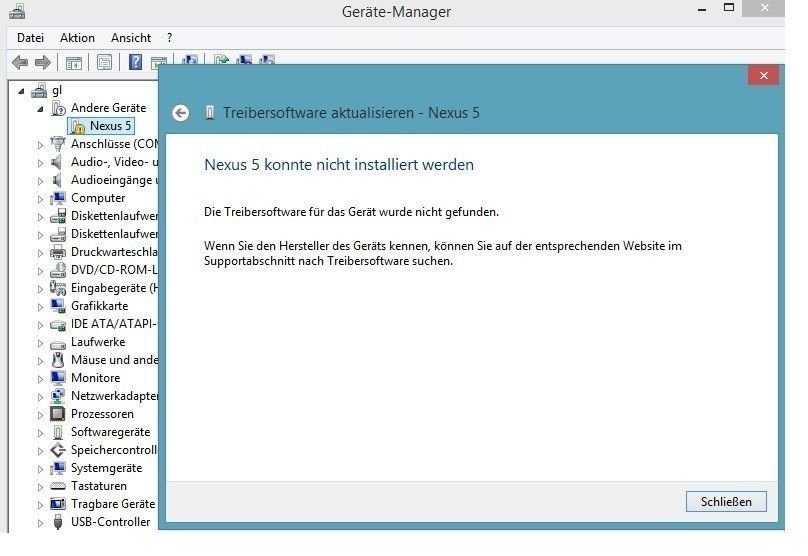Click the Systemgeräte icon
The height and width of the screenshot is (556, 808).
point(58,468)
